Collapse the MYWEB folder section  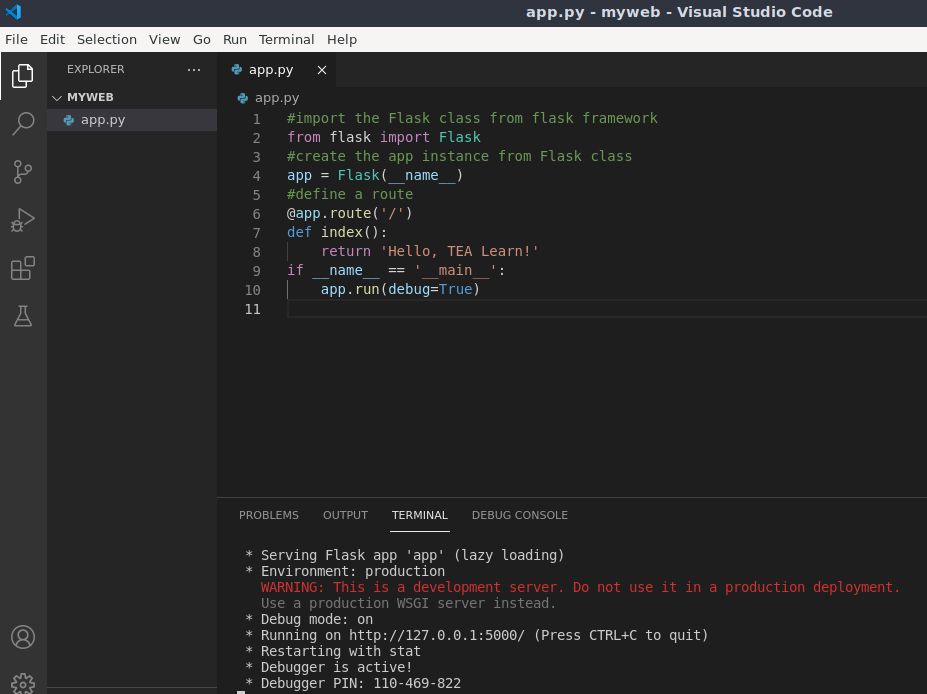[x=57, y=98]
